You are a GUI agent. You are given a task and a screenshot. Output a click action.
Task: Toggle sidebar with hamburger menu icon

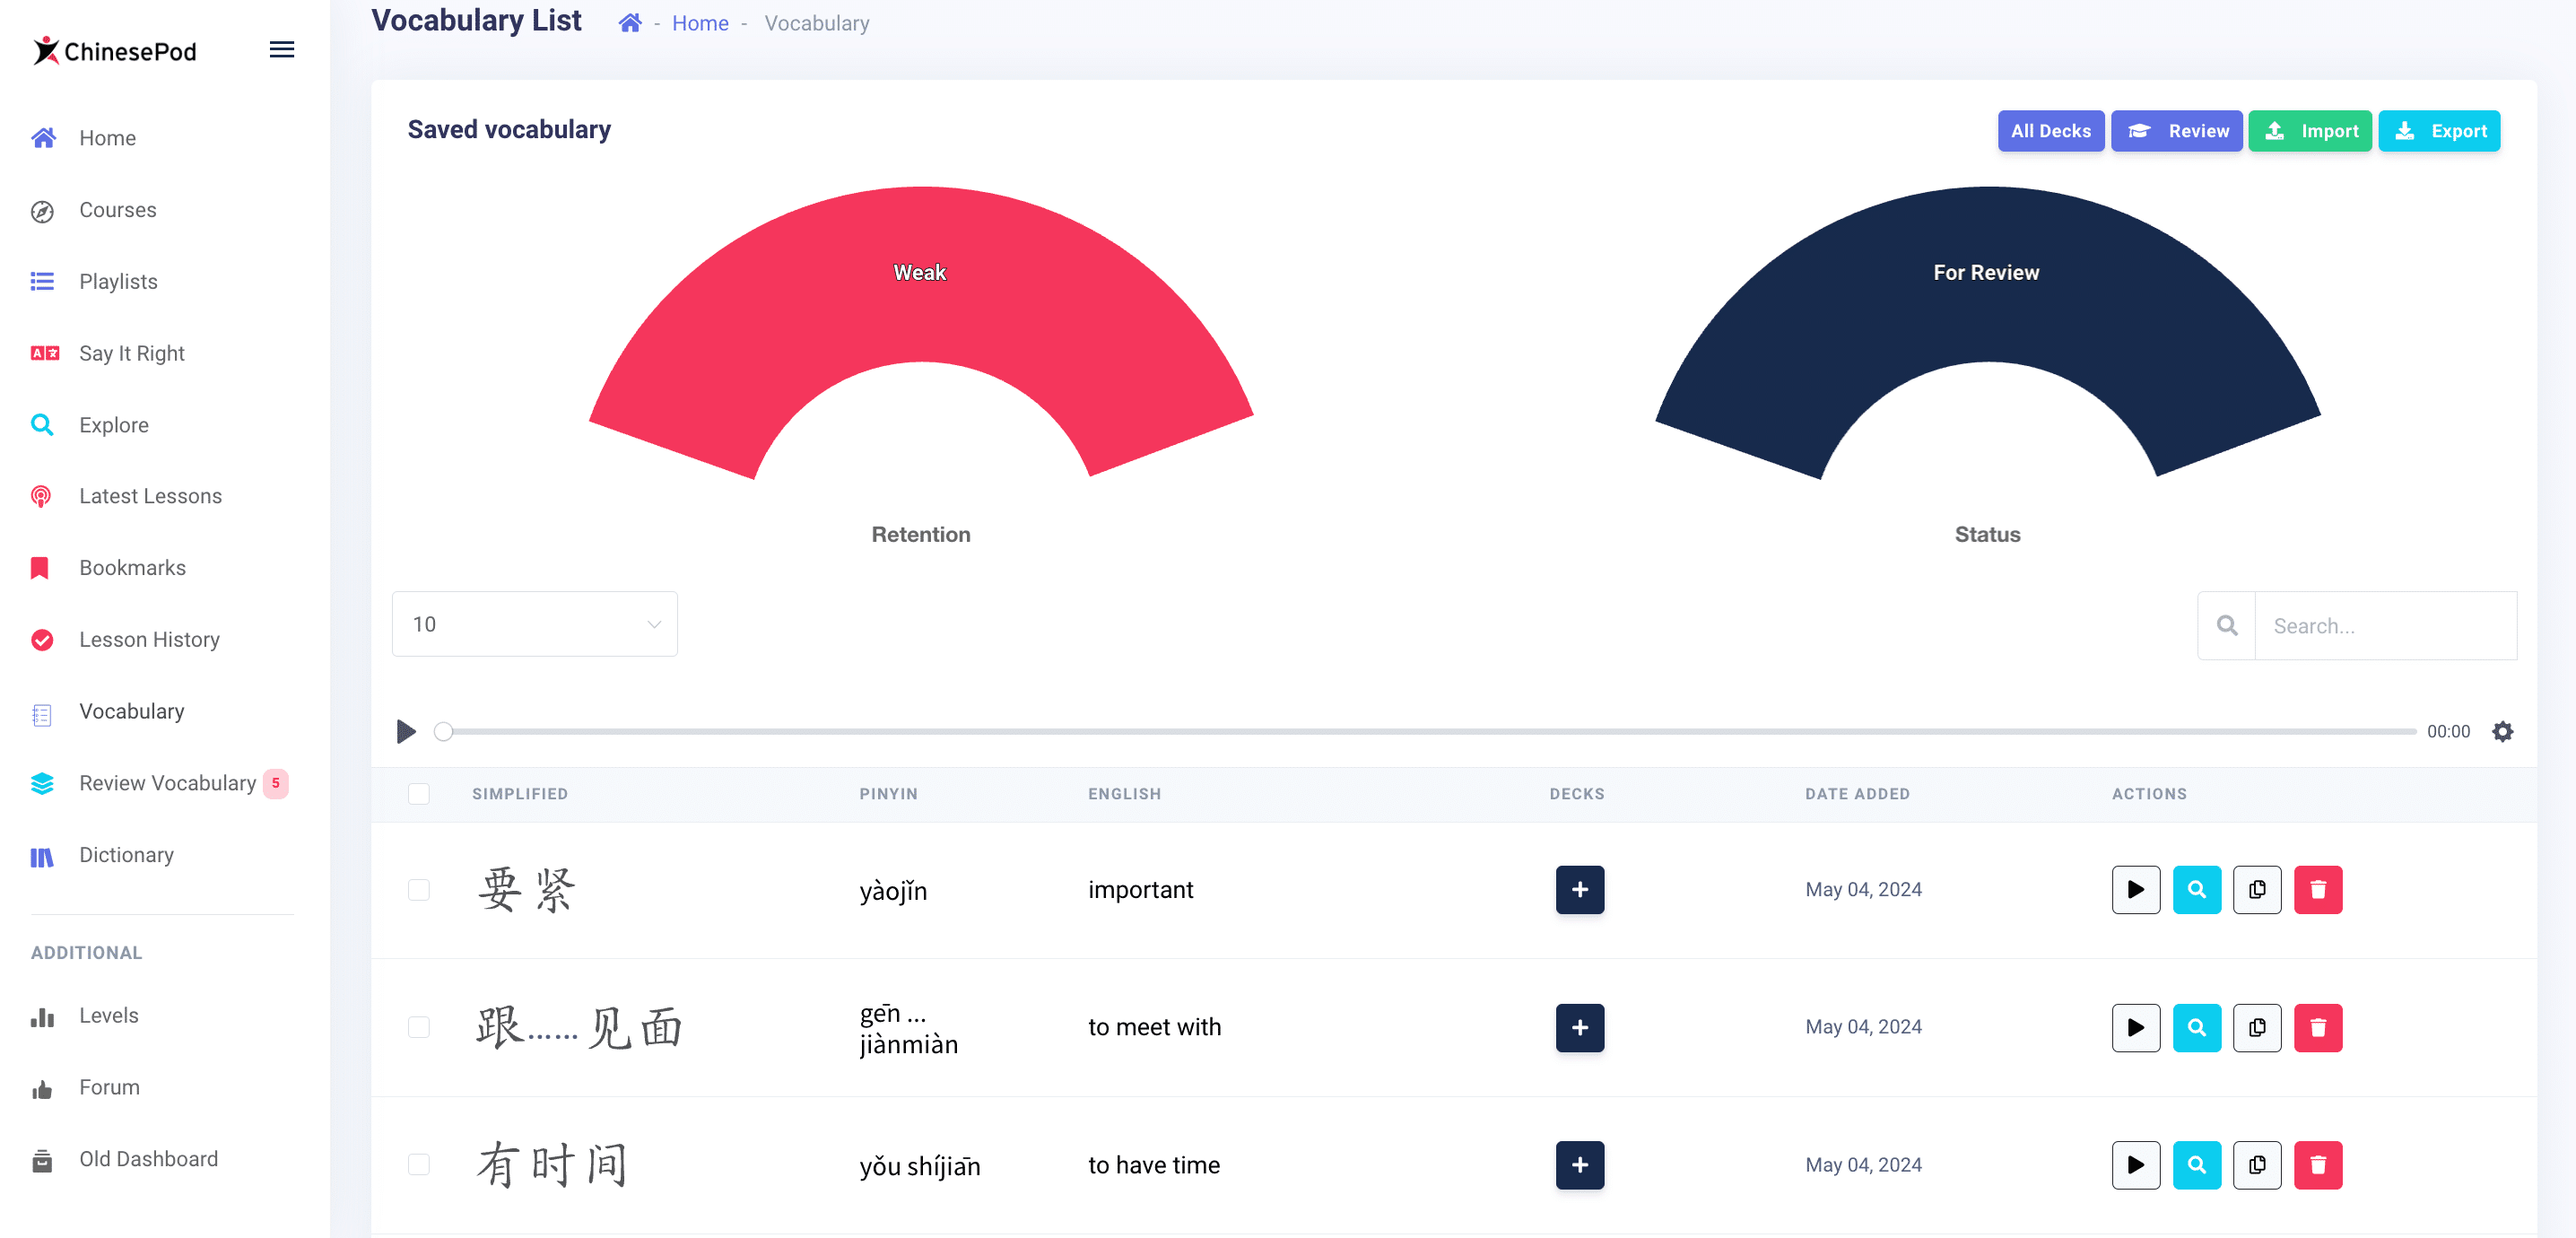(282, 50)
